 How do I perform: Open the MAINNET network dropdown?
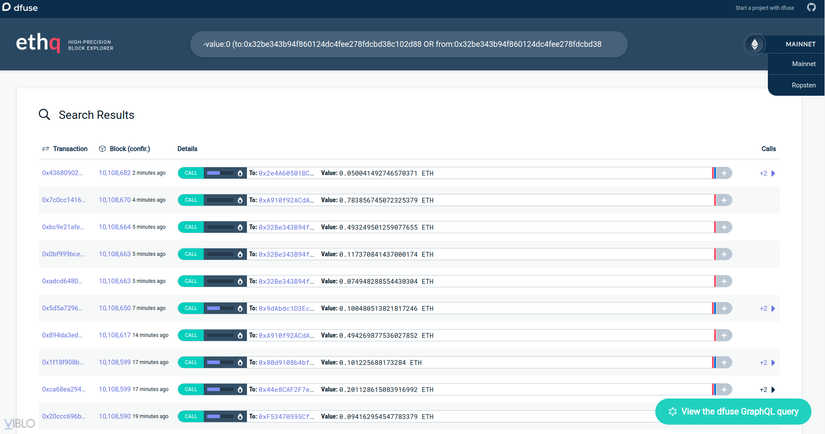tap(800, 44)
